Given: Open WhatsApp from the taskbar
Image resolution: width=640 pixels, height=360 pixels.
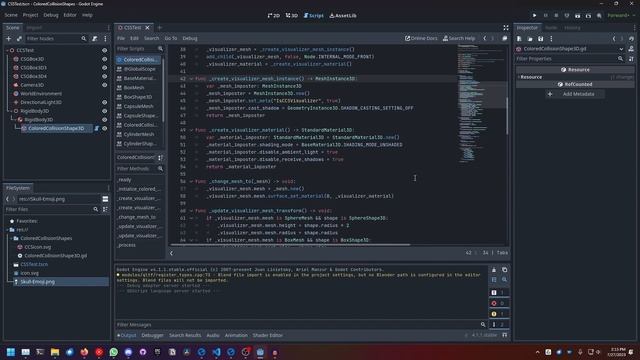Looking at the screenshot, I should [113, 352].
